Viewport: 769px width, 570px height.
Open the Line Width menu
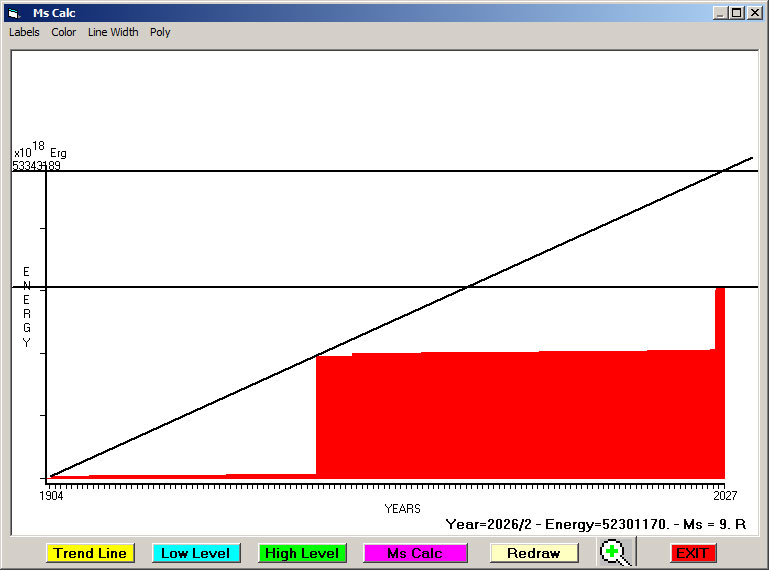[x=113, y=32]
